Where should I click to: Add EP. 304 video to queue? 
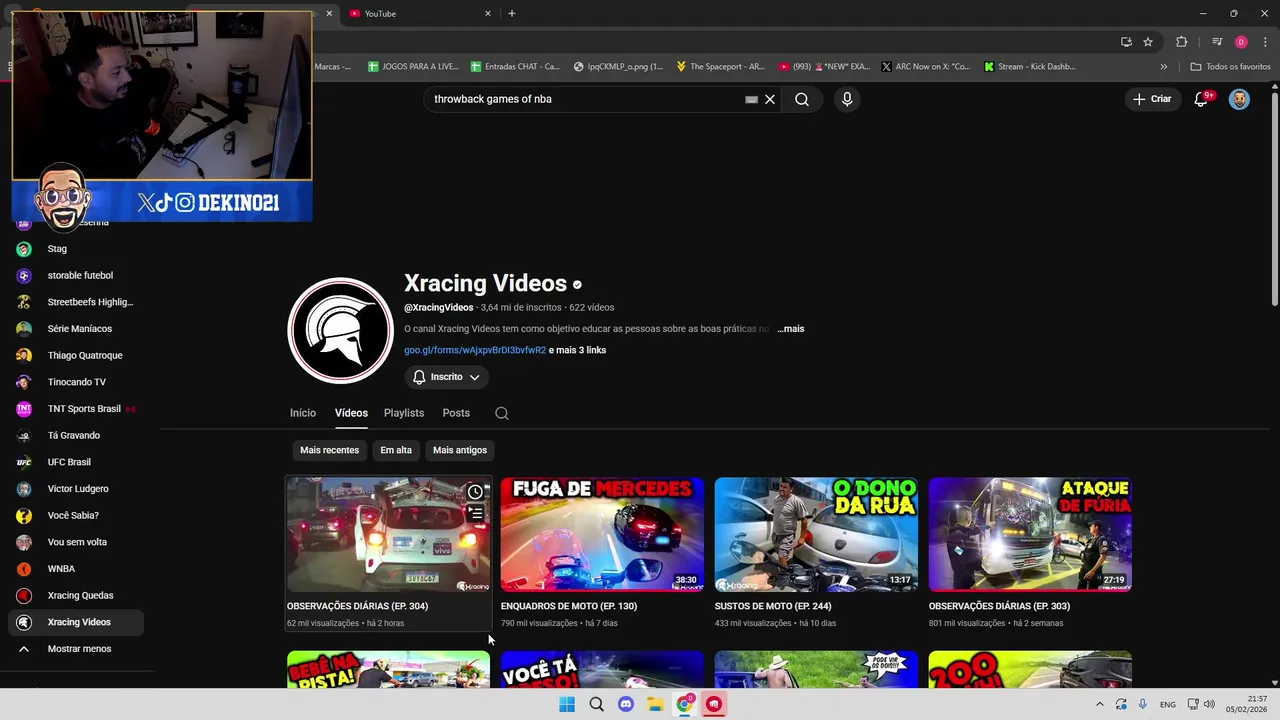(x=475, y=514)
